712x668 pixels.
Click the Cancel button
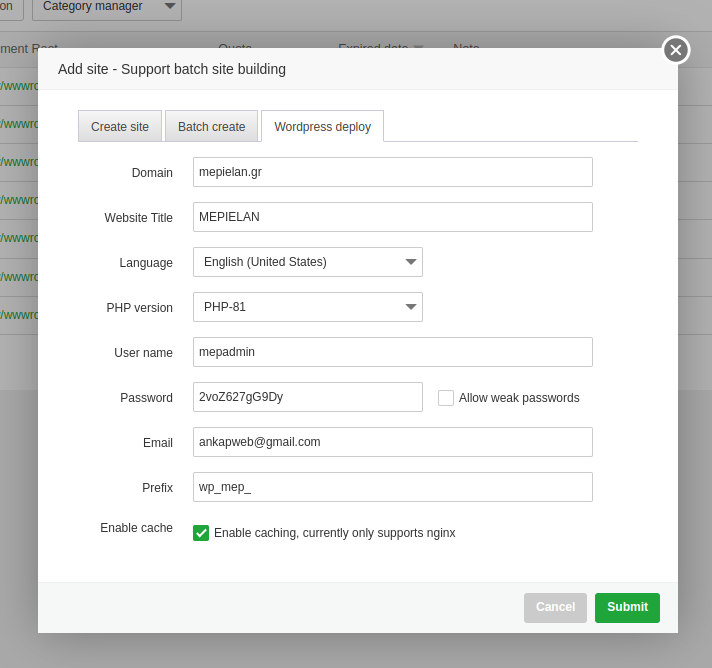click(x=555, y=607)
